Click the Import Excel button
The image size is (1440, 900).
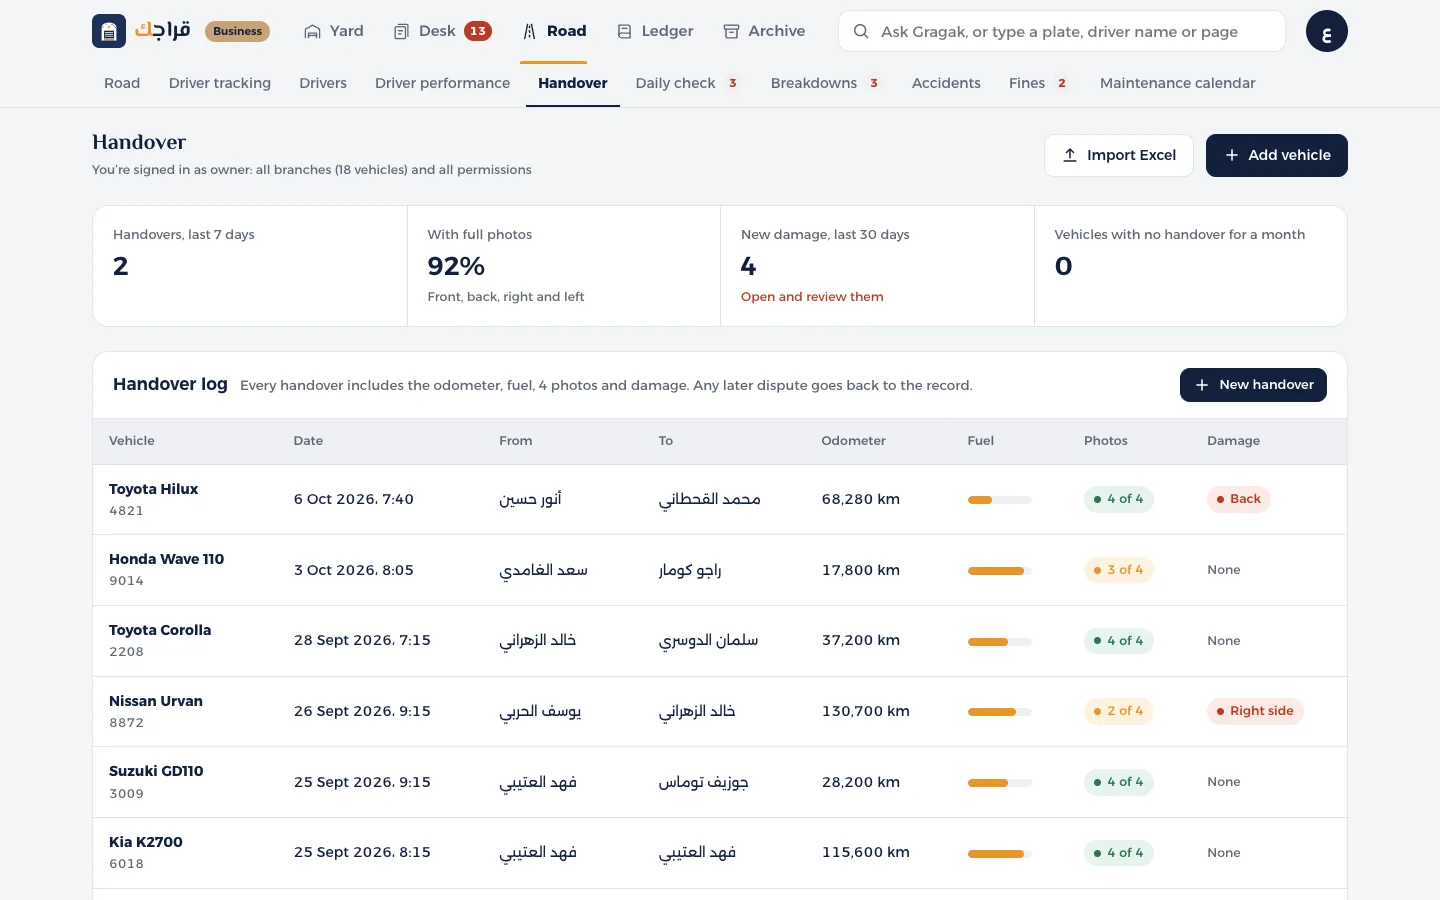(1119, 155)
